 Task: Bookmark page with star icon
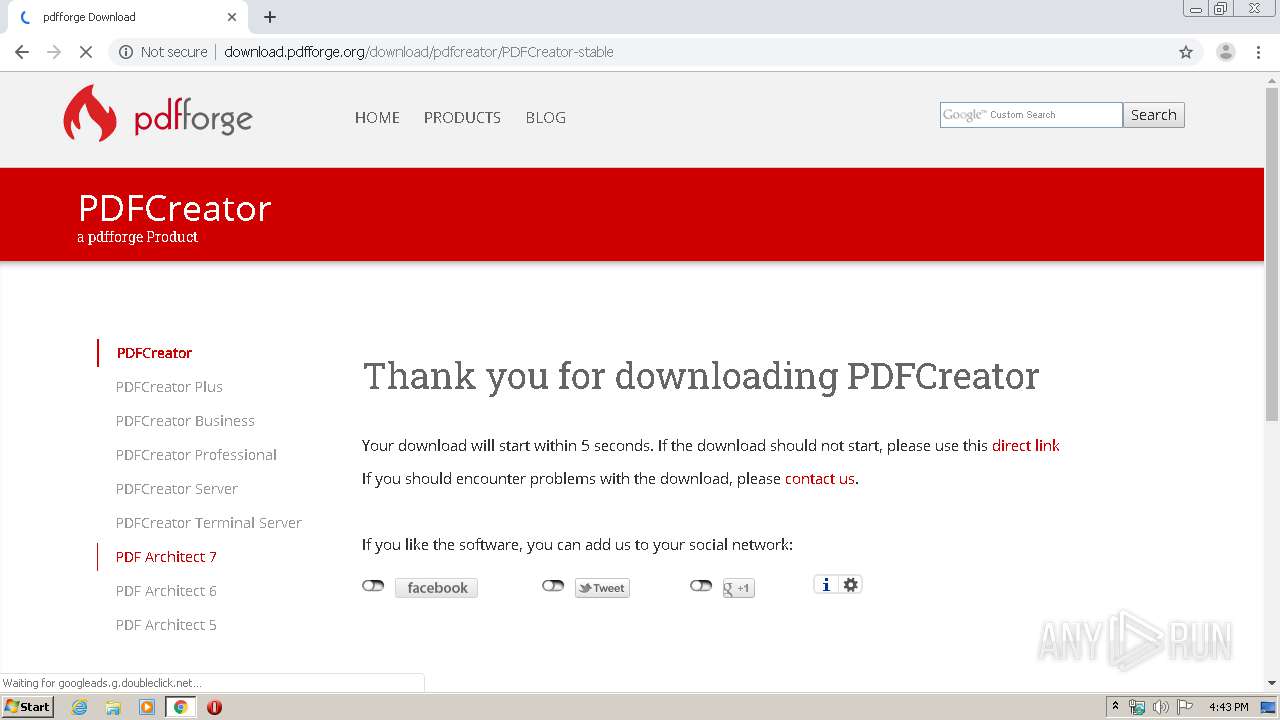1186,52
